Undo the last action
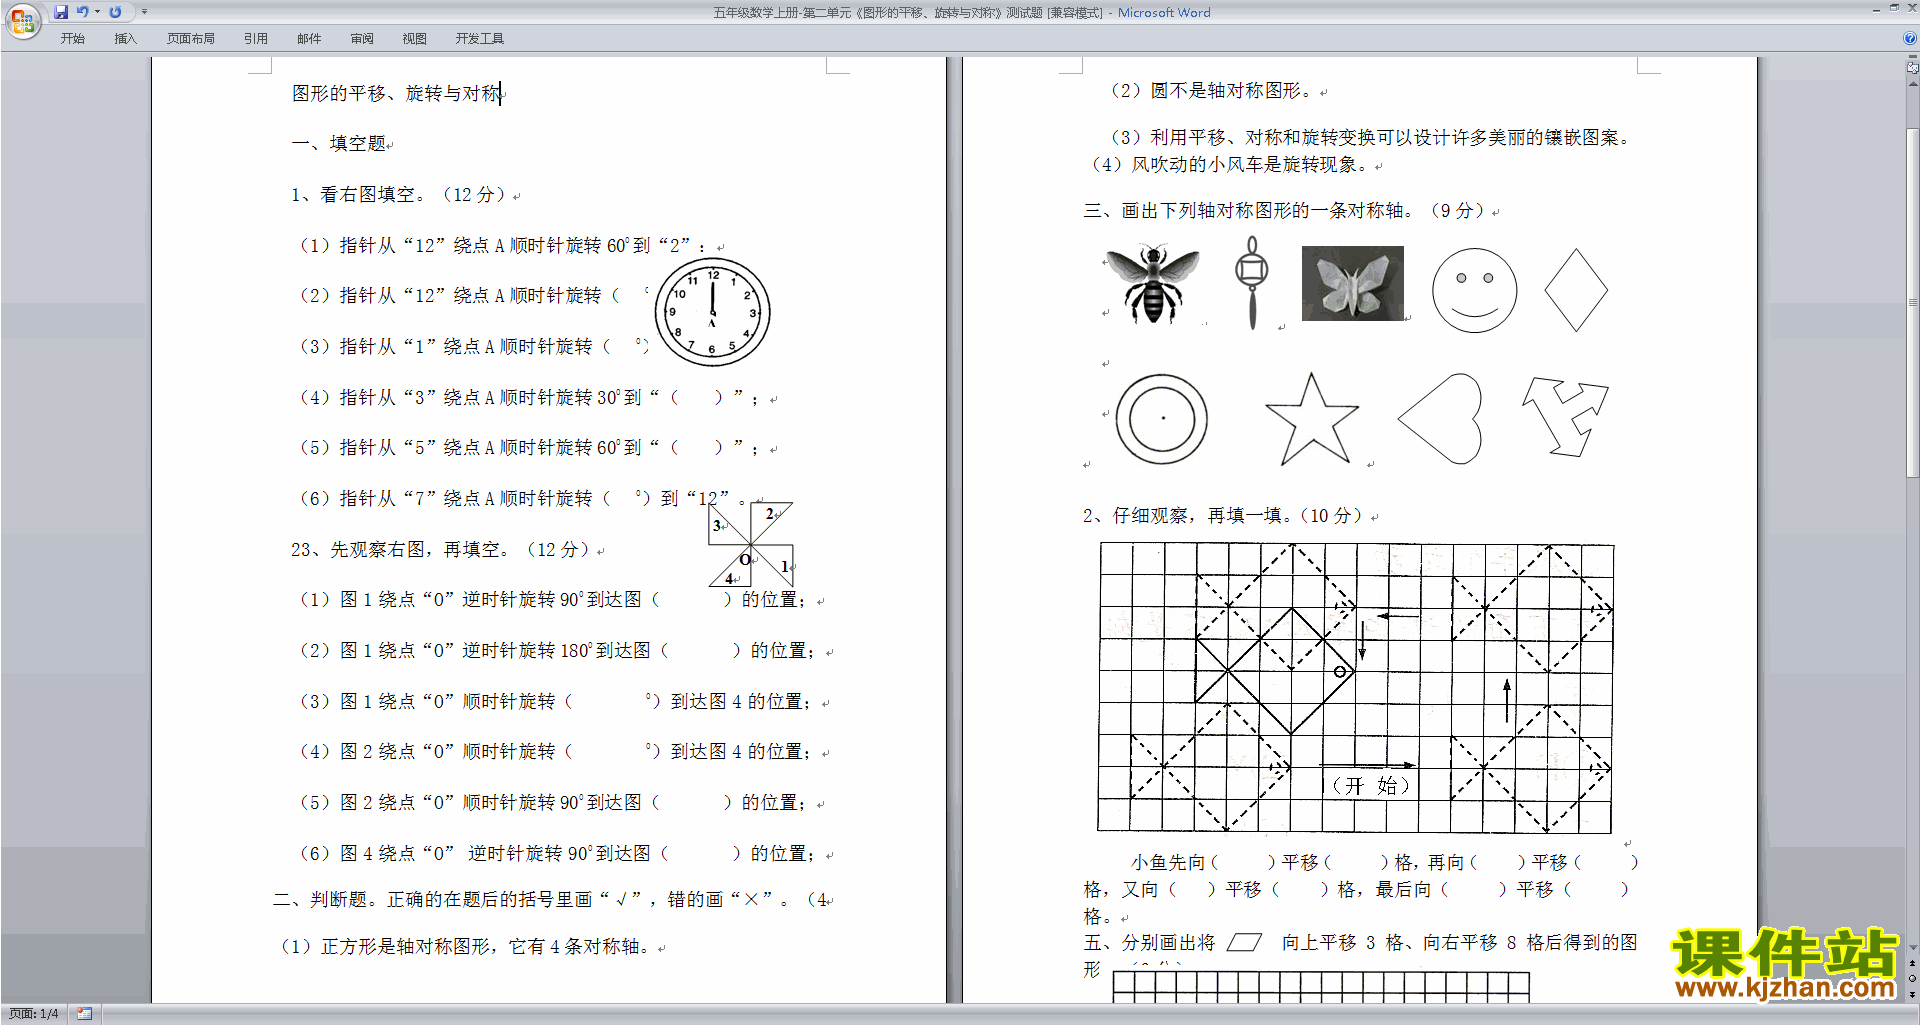The height and width of the screenshot is (1025, 1920). (83, 12)
